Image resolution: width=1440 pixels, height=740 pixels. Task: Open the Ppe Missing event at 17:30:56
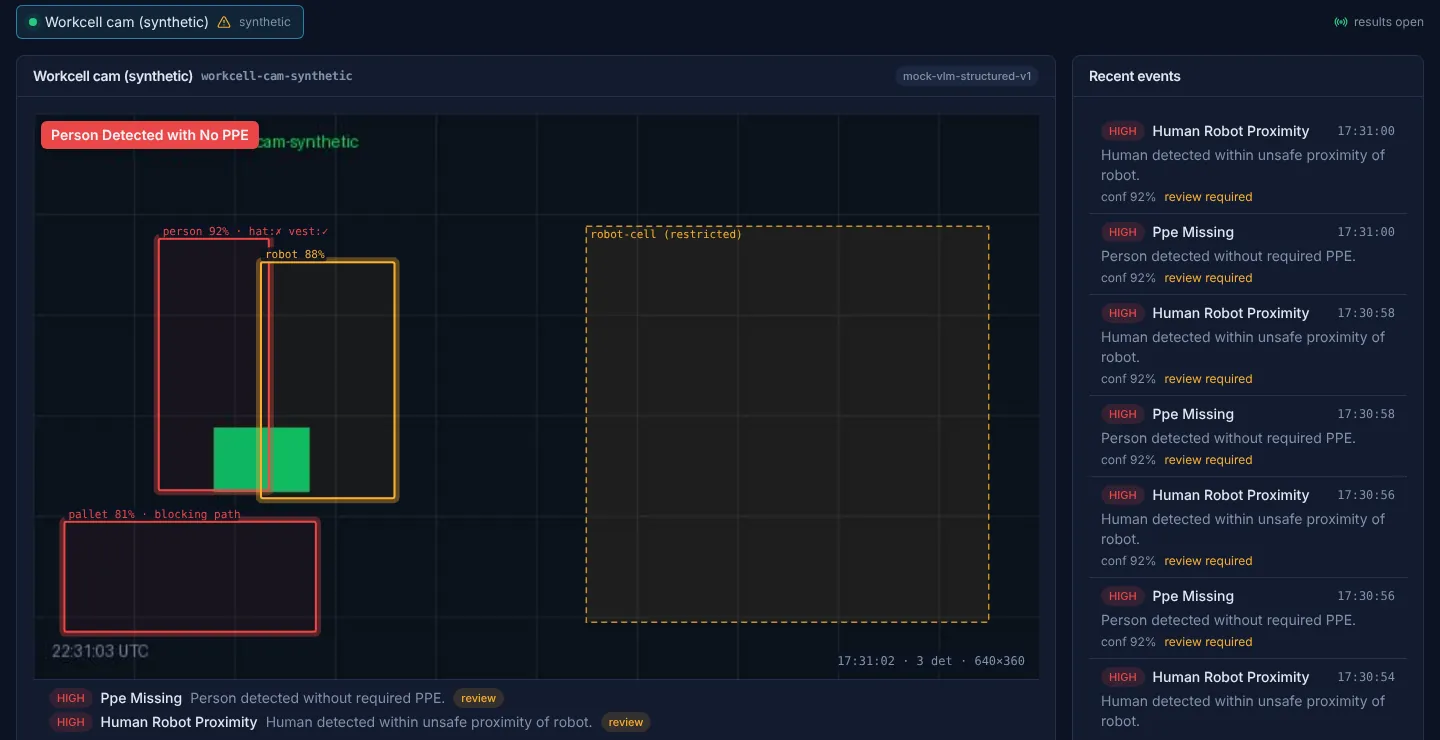pos(1248,618)
